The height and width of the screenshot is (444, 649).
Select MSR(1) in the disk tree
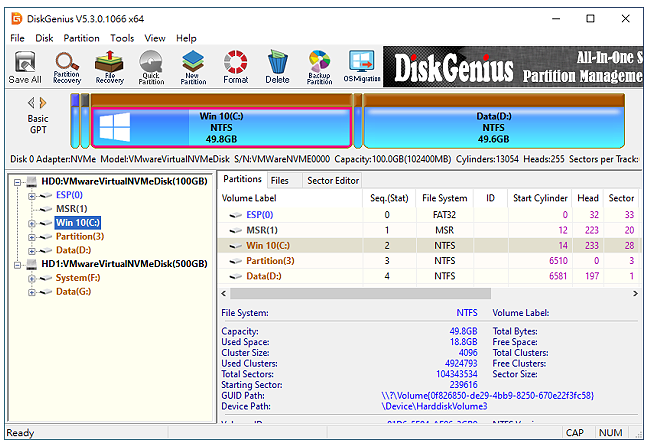click(x=72, y=209)
